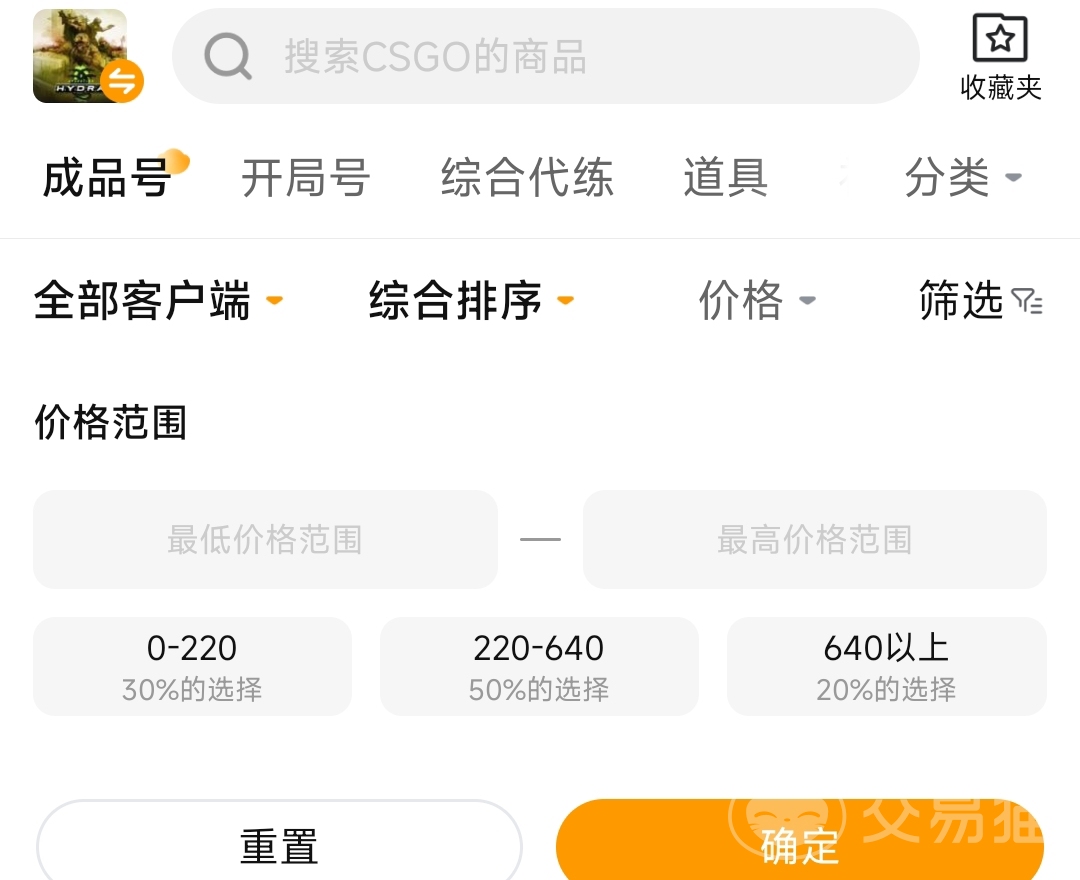
Task: Expand the 综合排序 sorting dropdown
Action: click(472, 300)
